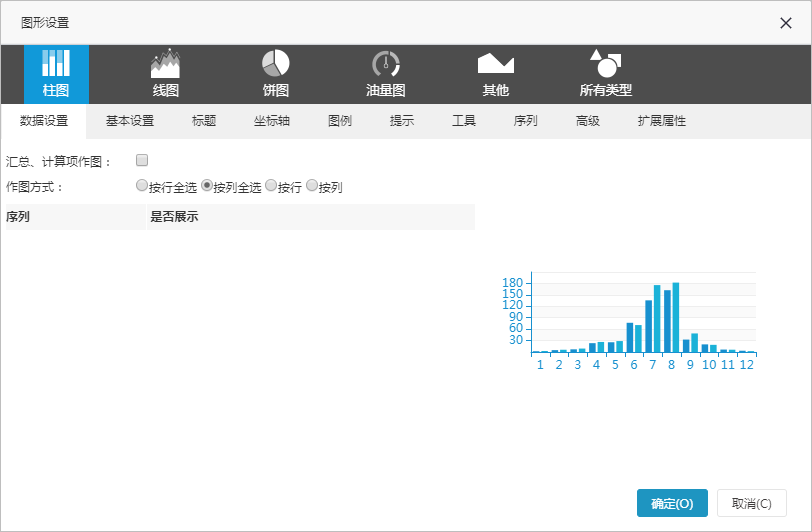Choose the 饼图 pie chart type

[x=276, y=74]
